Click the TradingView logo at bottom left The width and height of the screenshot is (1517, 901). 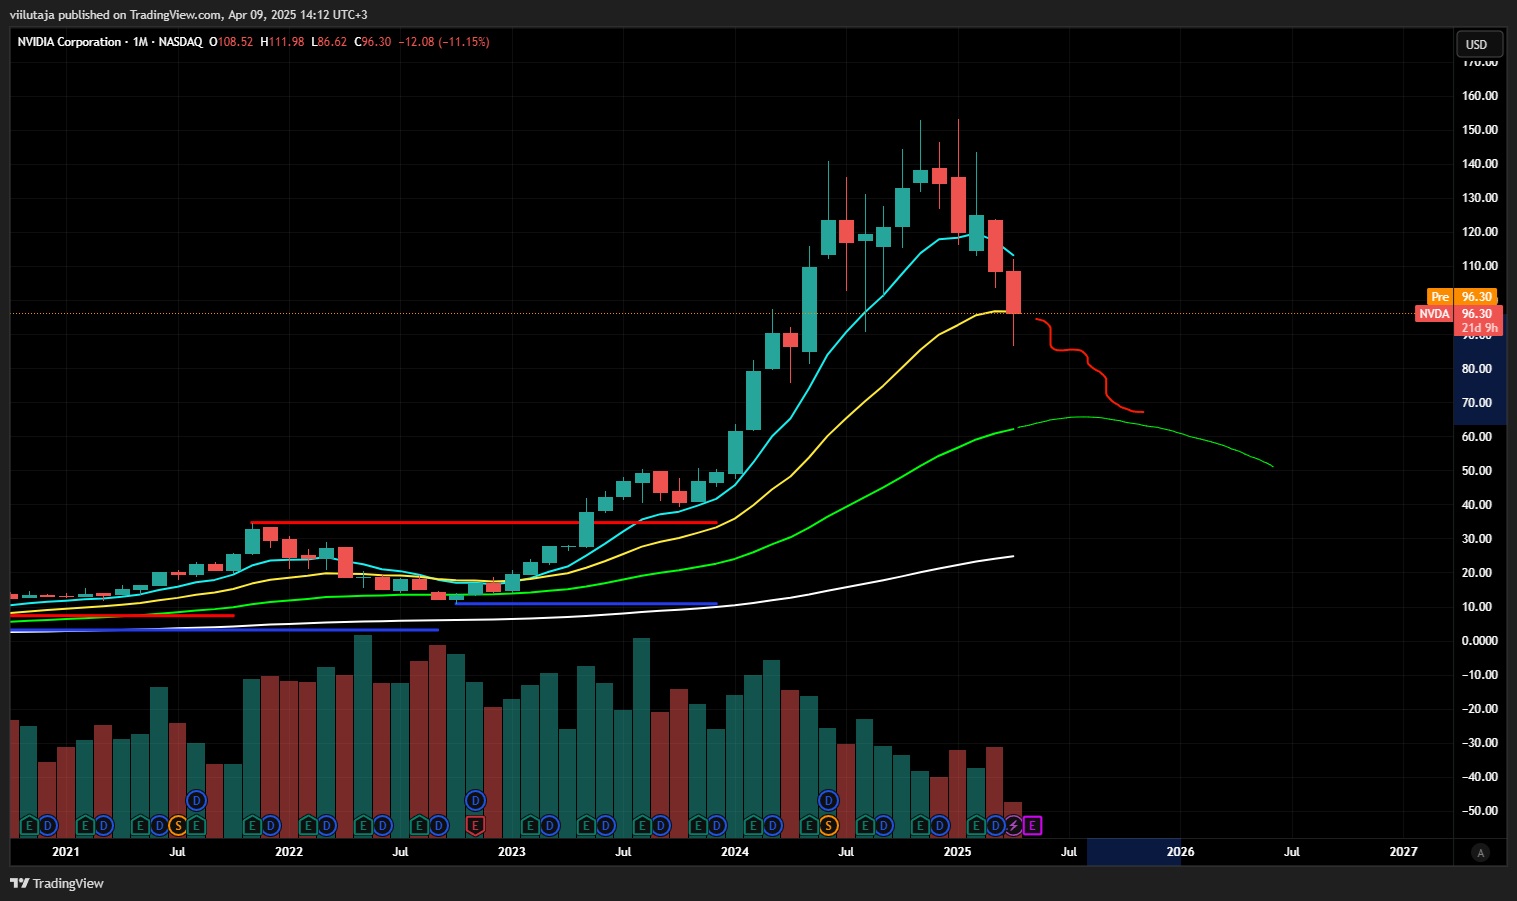point(56,883)
